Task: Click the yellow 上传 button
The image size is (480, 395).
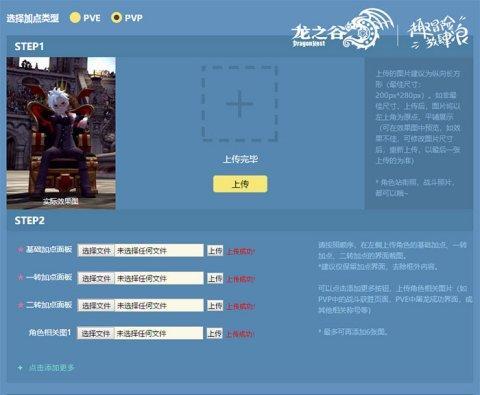Action: (x=240, y=184)
